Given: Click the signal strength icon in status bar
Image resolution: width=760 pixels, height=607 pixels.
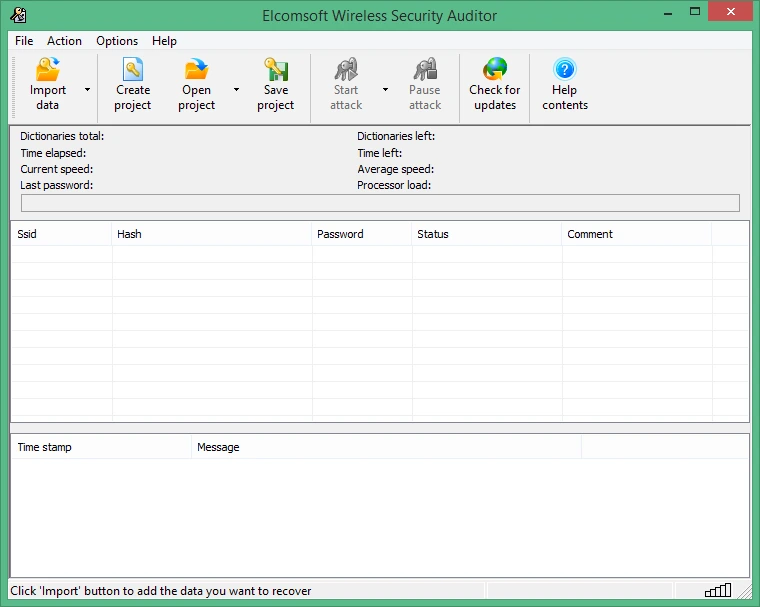Looking at the screenshot, I should [x=718, y=590].
